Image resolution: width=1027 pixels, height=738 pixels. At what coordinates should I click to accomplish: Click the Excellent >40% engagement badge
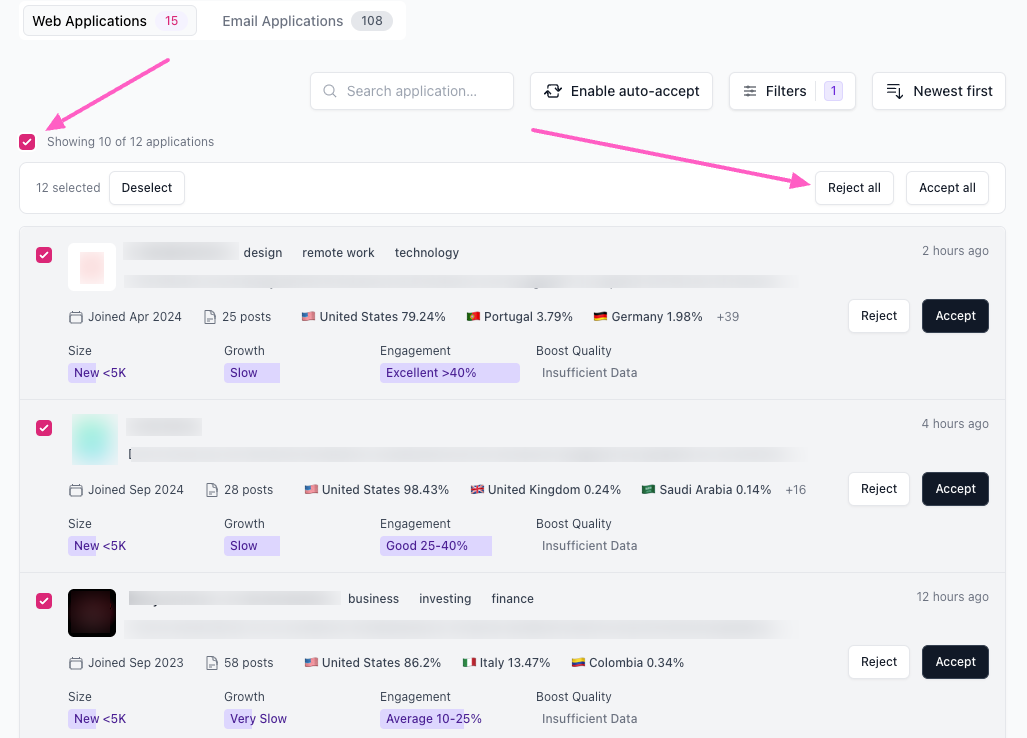449,373
